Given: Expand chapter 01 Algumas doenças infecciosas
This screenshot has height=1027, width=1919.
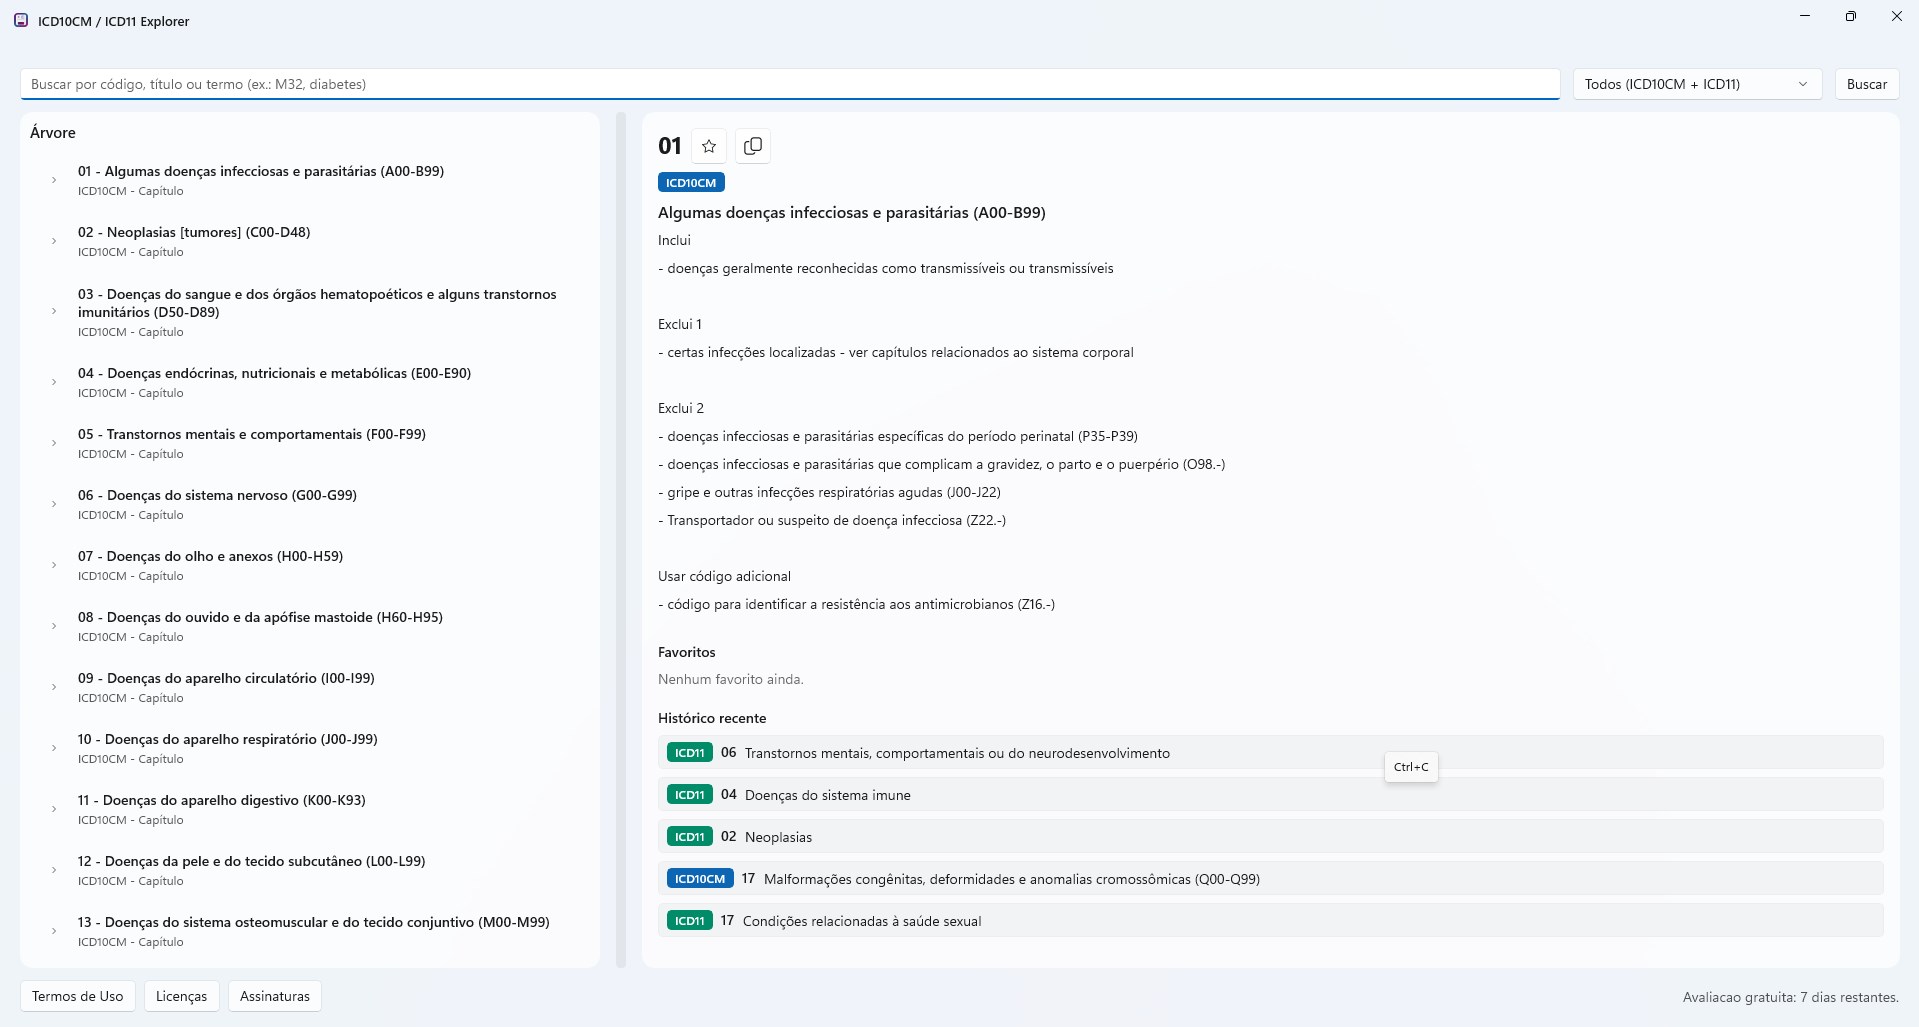Looking at the screenshot, I should [x=54, y=180].
